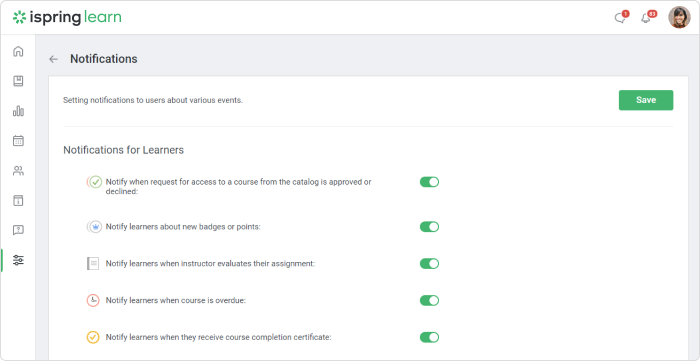Go back using the arrow beside Notifications
The width and height of the screenshot is (700, 361).
[54, 59]
